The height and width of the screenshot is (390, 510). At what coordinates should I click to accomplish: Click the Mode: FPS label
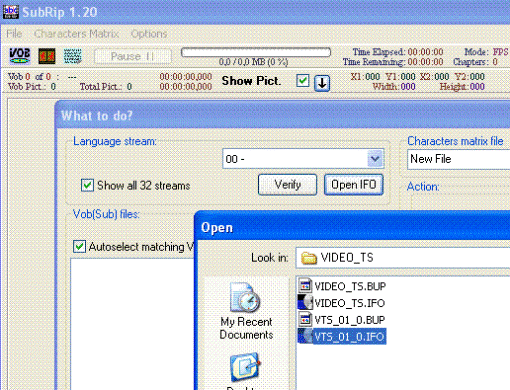click(x=486, y=52)
